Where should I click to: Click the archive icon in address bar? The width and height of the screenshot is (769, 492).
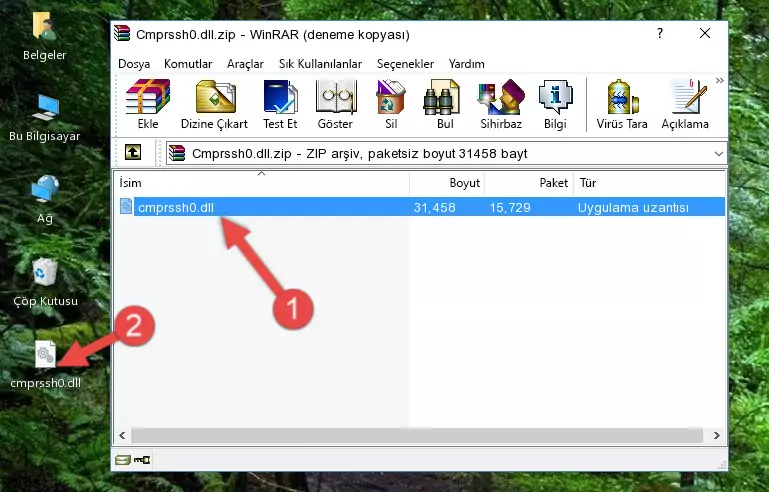(177, 154)
